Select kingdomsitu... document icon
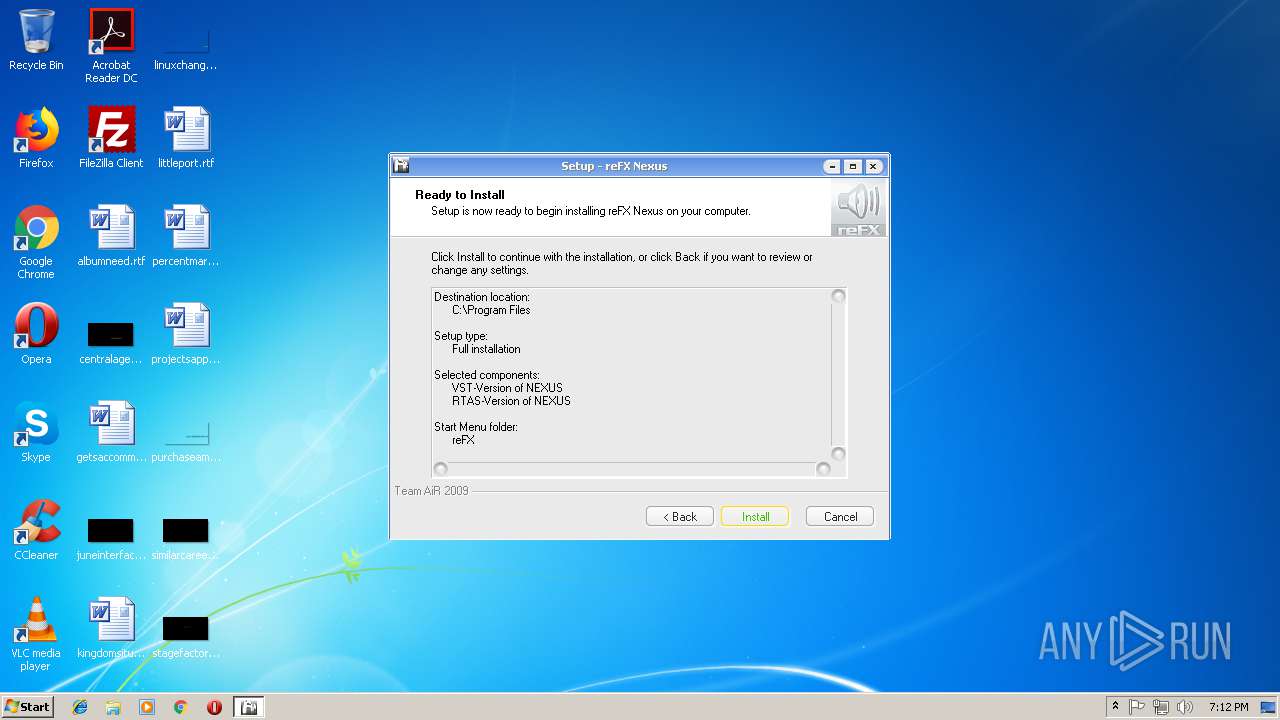The width and height of the screenshot is (1280, 720). [111, 628]
